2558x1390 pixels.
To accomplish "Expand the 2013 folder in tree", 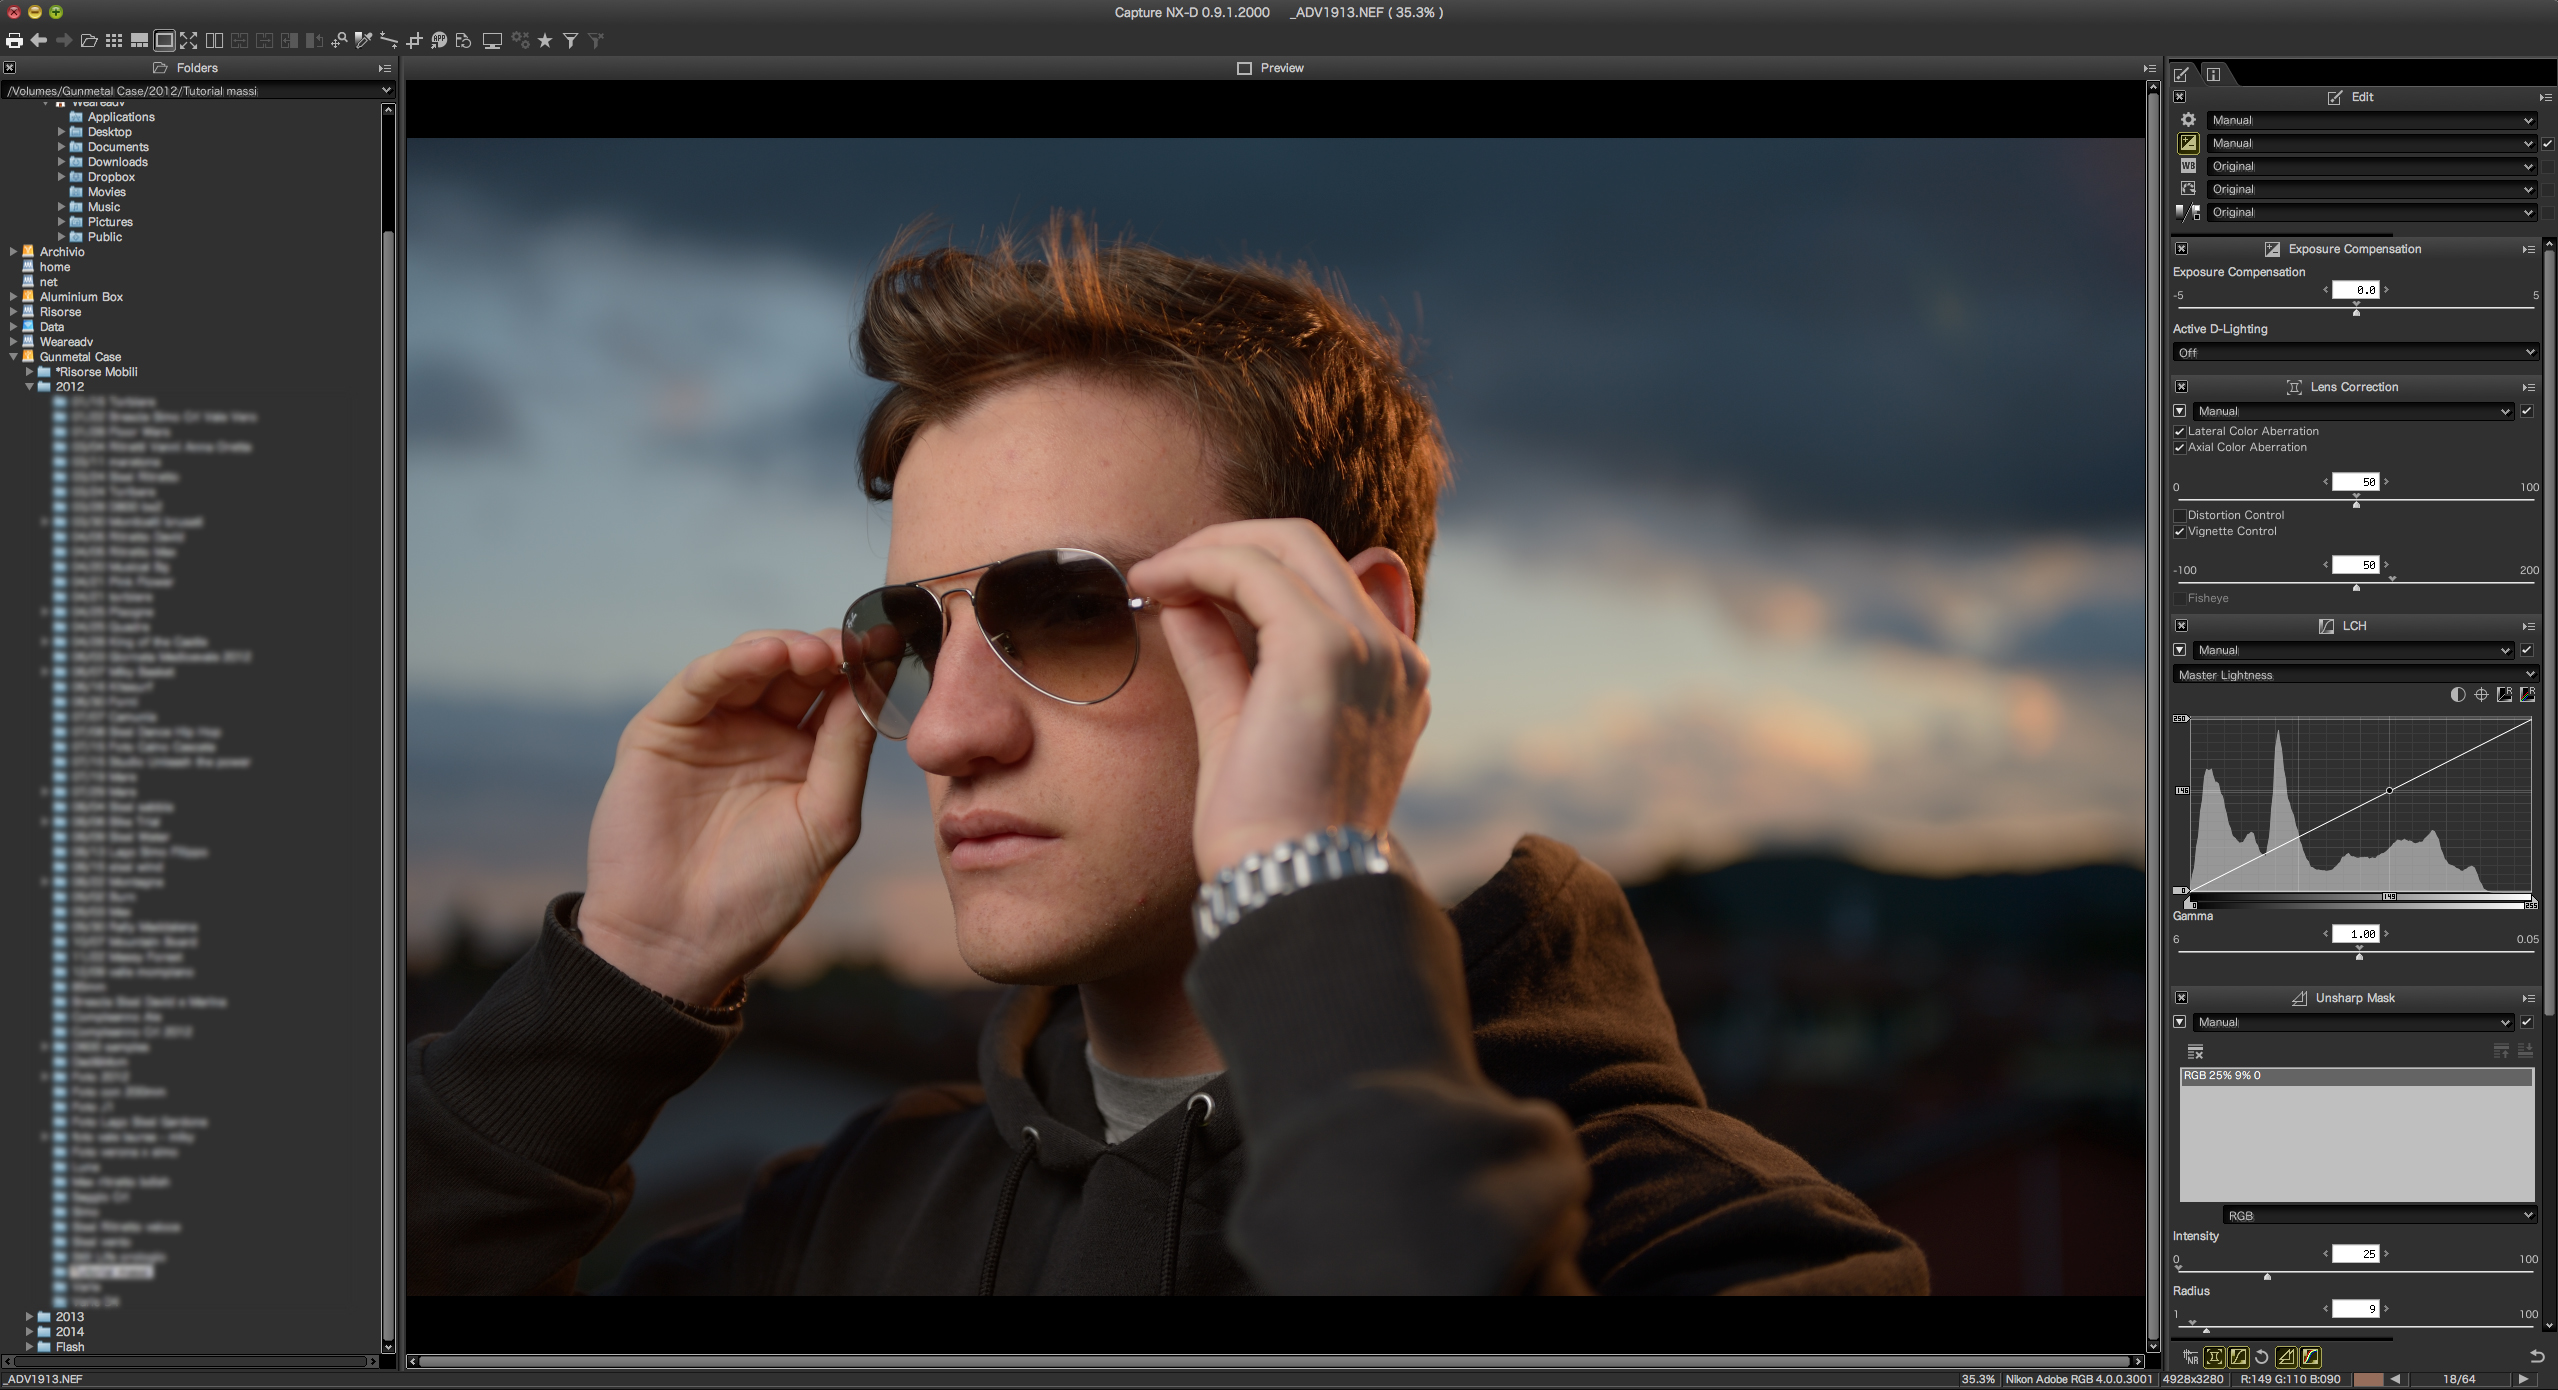I will click(x=29, y=1317).
